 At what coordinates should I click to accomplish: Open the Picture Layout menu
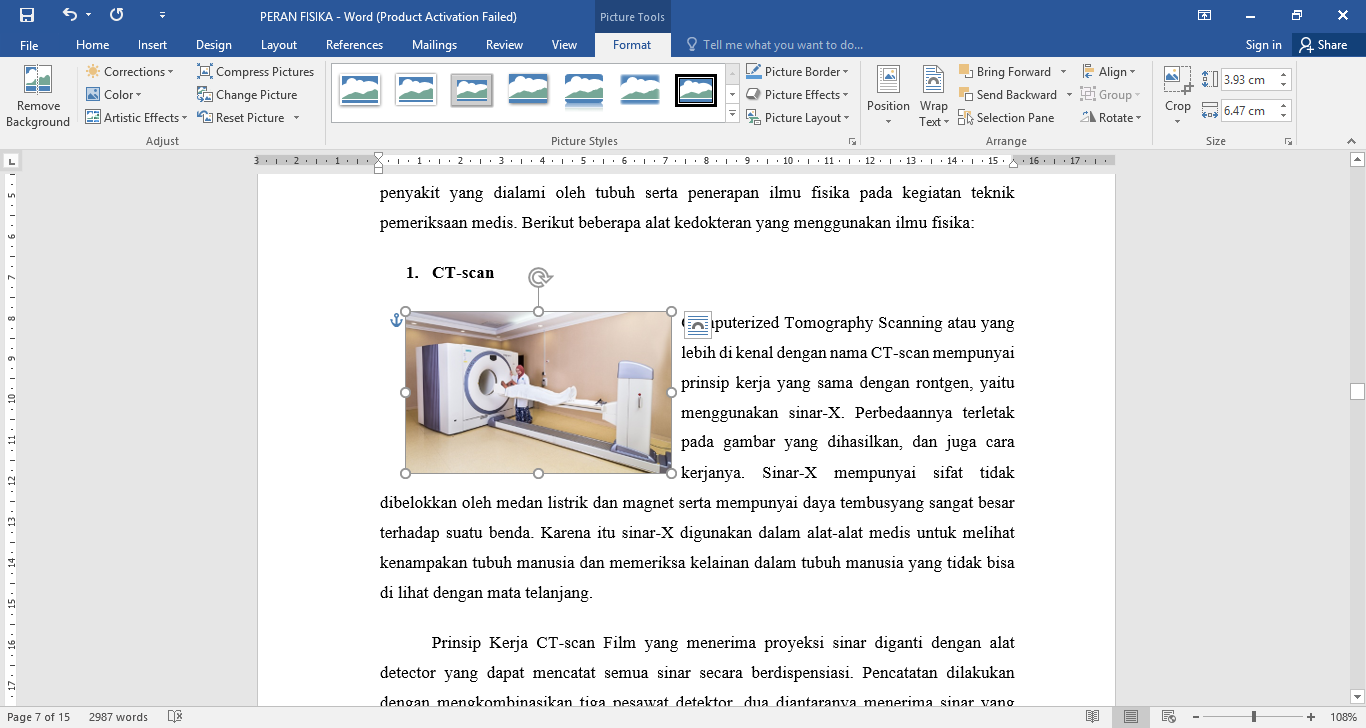coord(797,118)
